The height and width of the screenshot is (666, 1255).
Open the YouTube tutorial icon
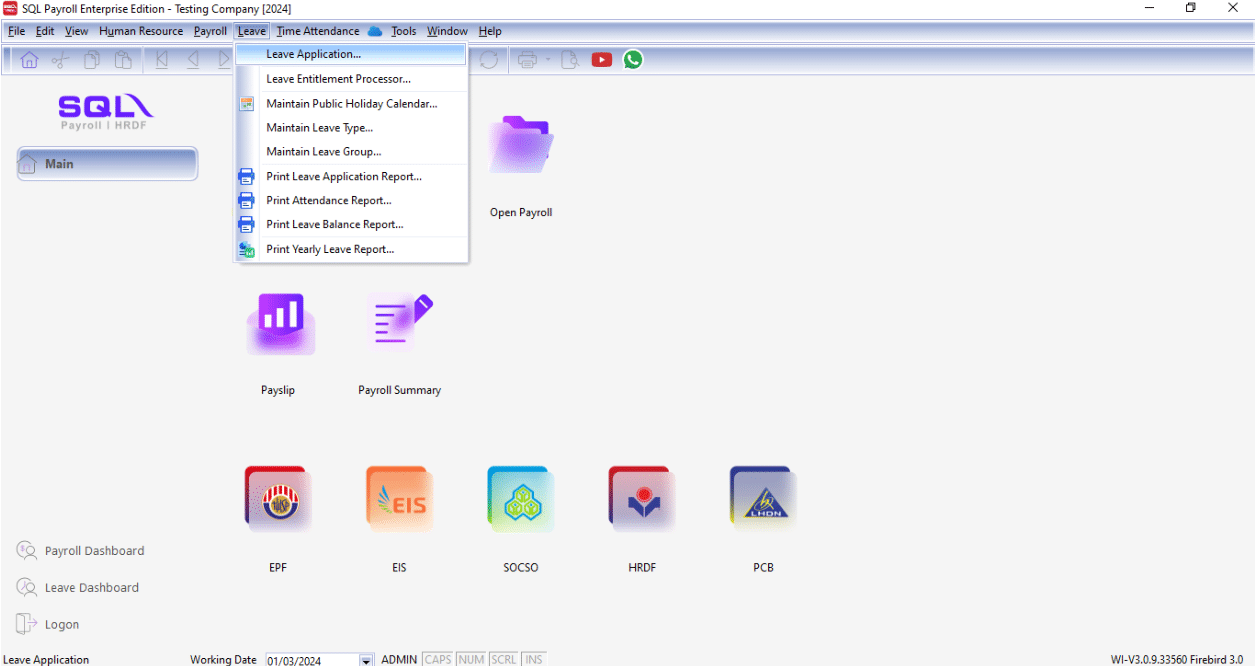click(x=601, y=60)
